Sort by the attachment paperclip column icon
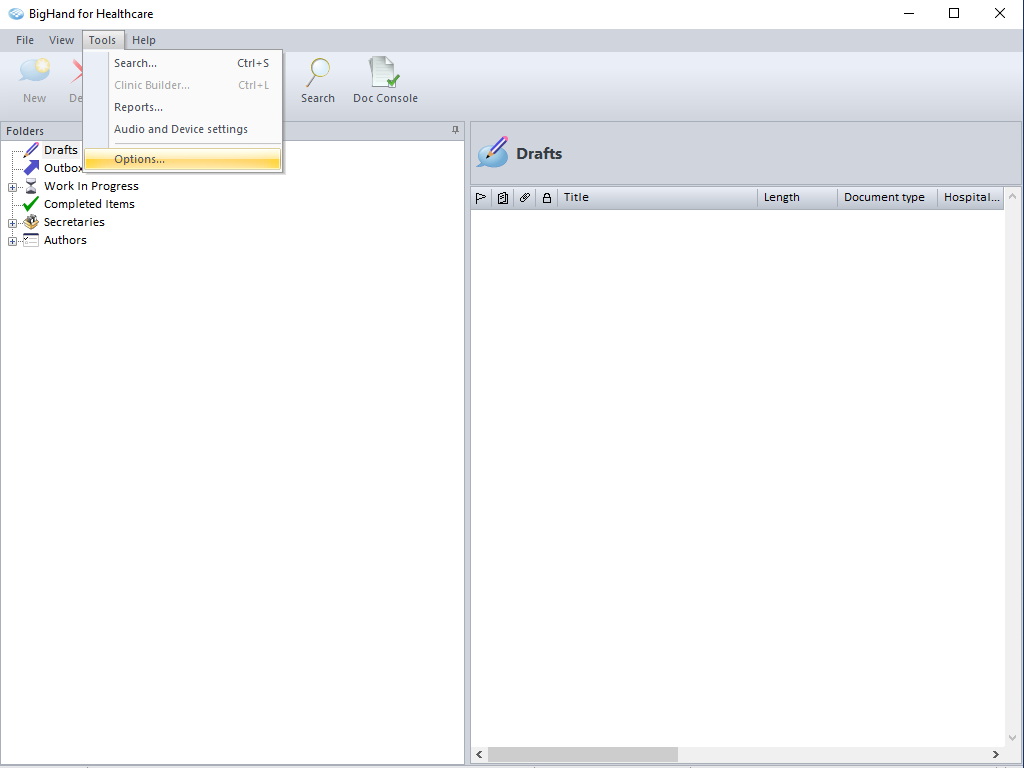Image resolution: width=1024 pixels, height=768 pixels. tap(525, 197)
